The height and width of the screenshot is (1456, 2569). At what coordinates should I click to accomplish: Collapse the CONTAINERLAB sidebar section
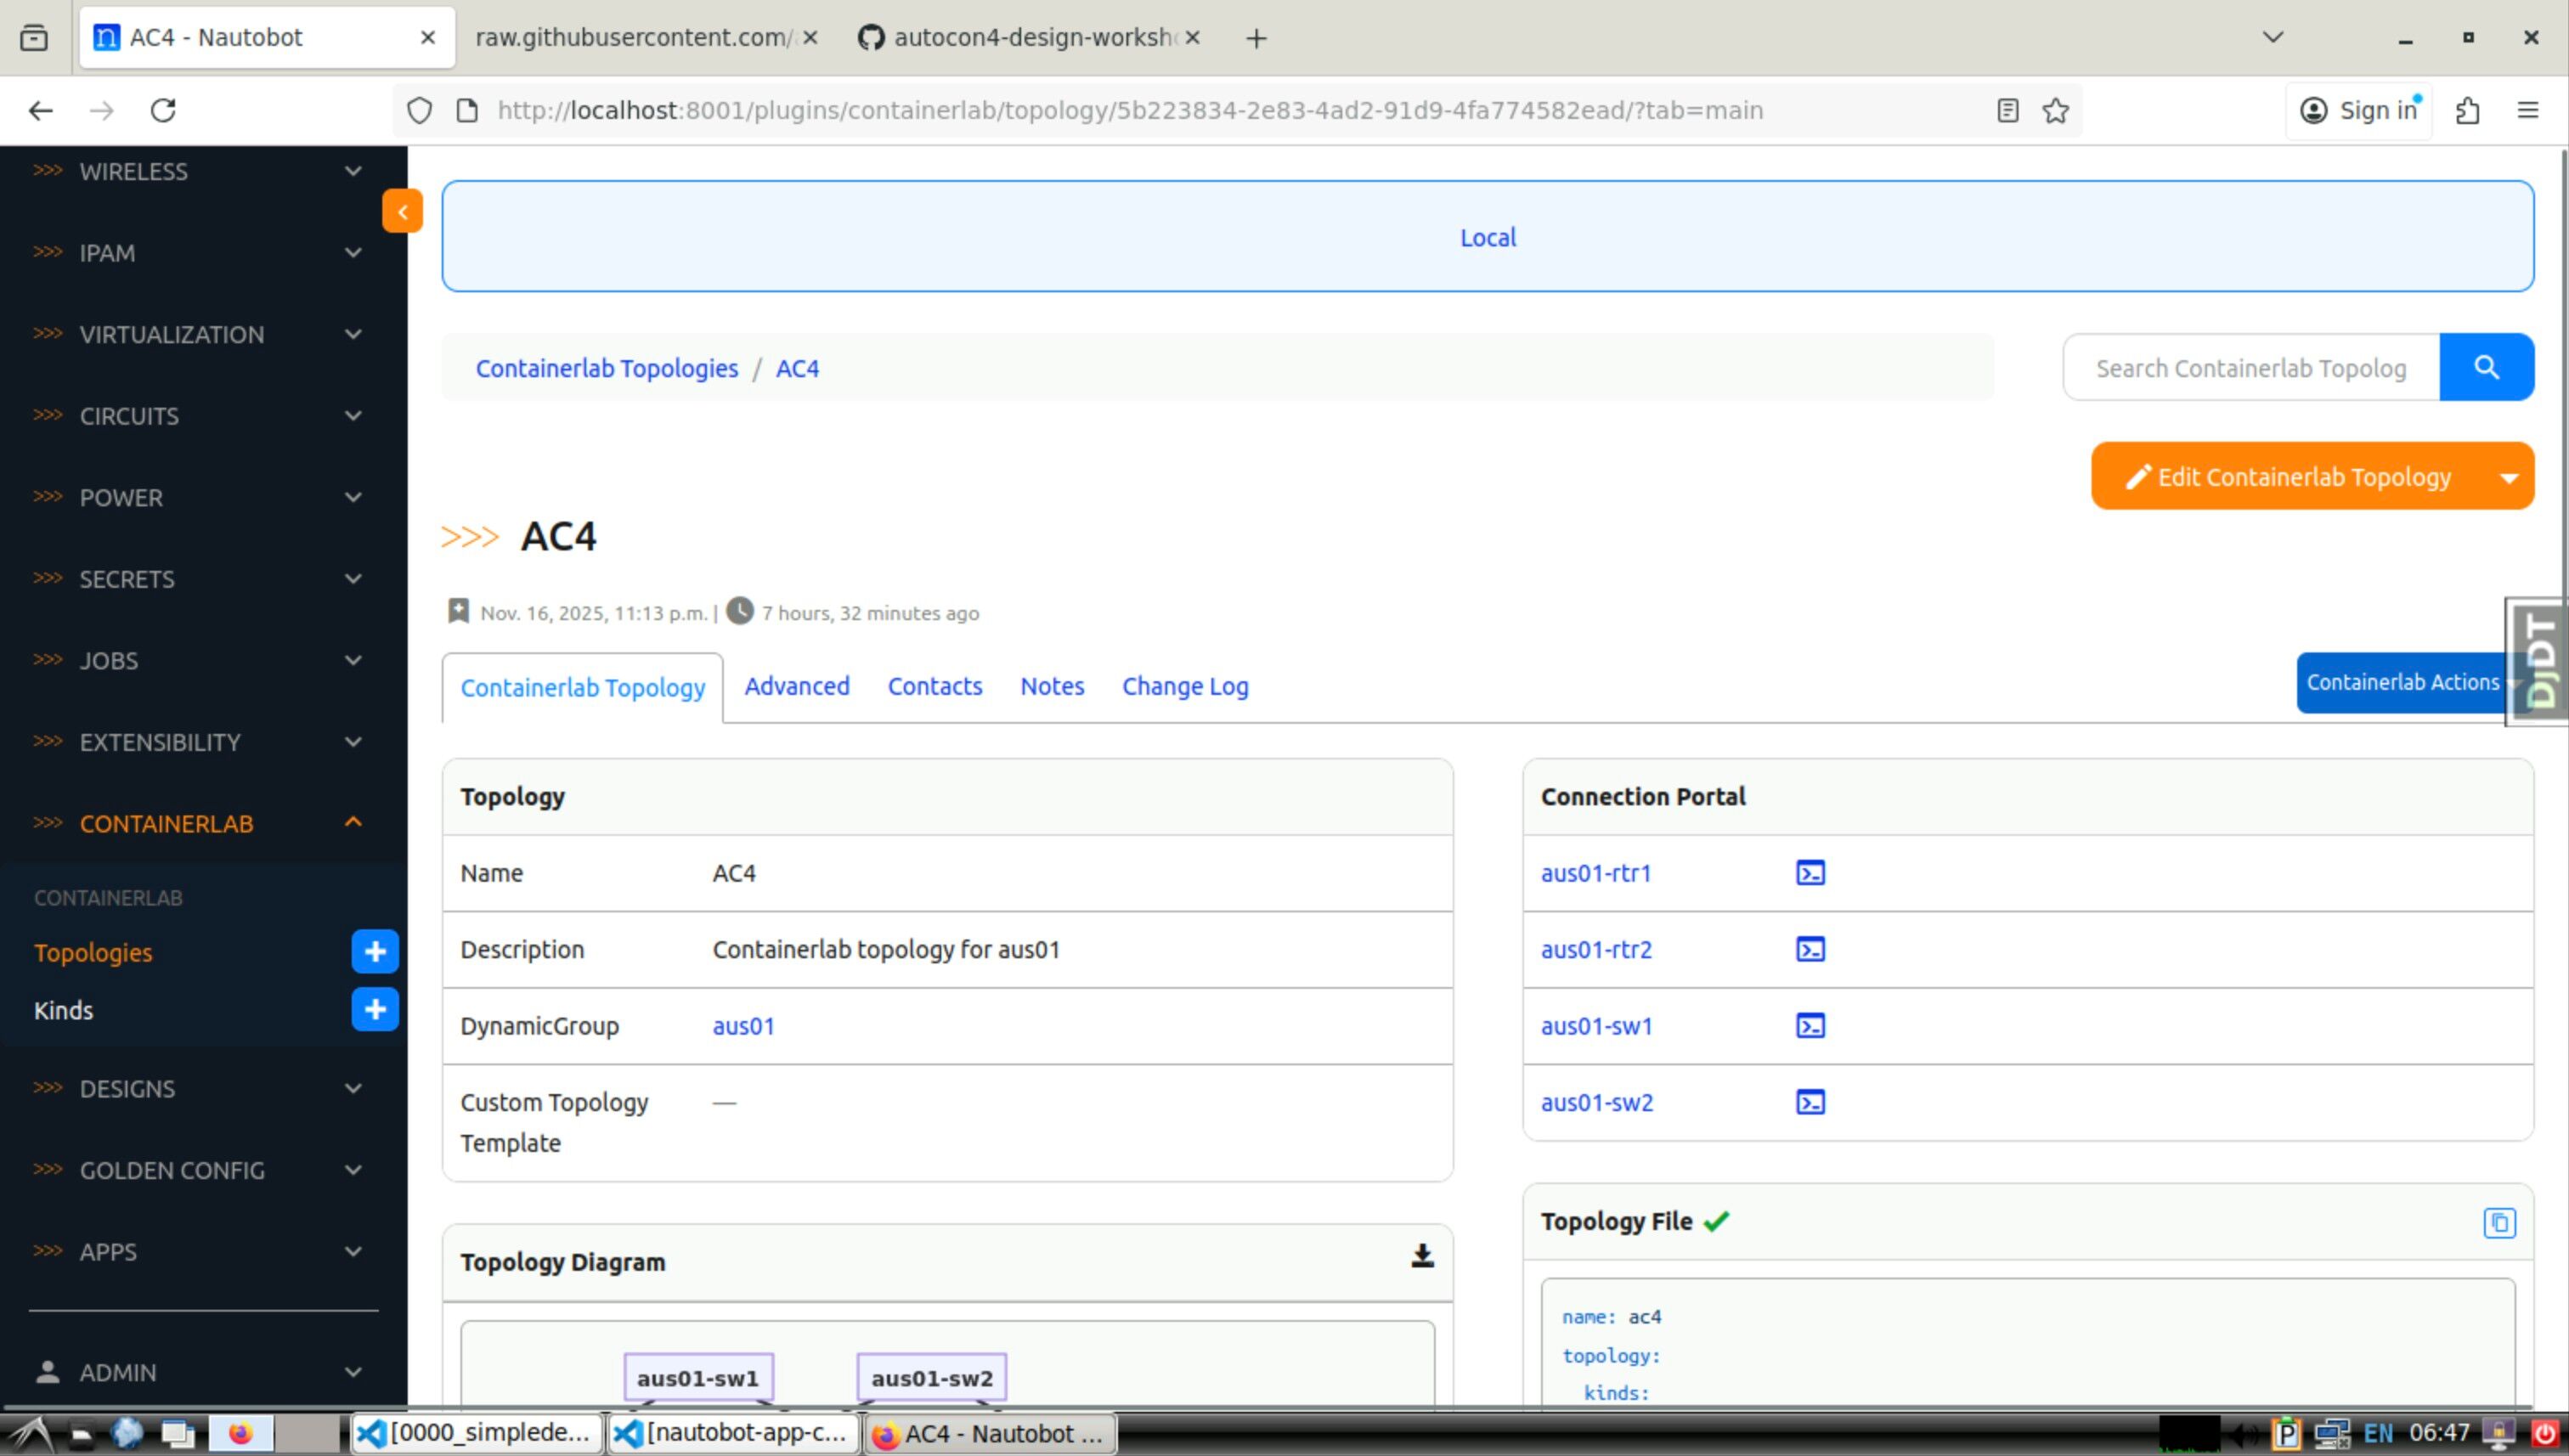[x=353, y=822]
